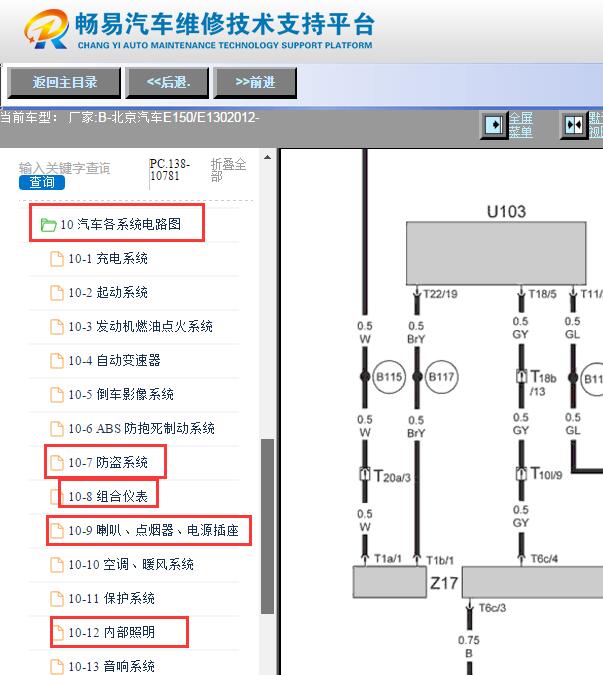Open 10-12 内部照明 entry
Screen dimensions: 603x675
coord(111,632)
